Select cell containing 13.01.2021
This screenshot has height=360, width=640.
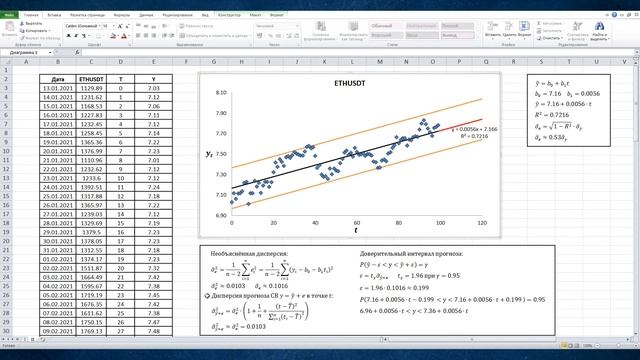(58, 88)
